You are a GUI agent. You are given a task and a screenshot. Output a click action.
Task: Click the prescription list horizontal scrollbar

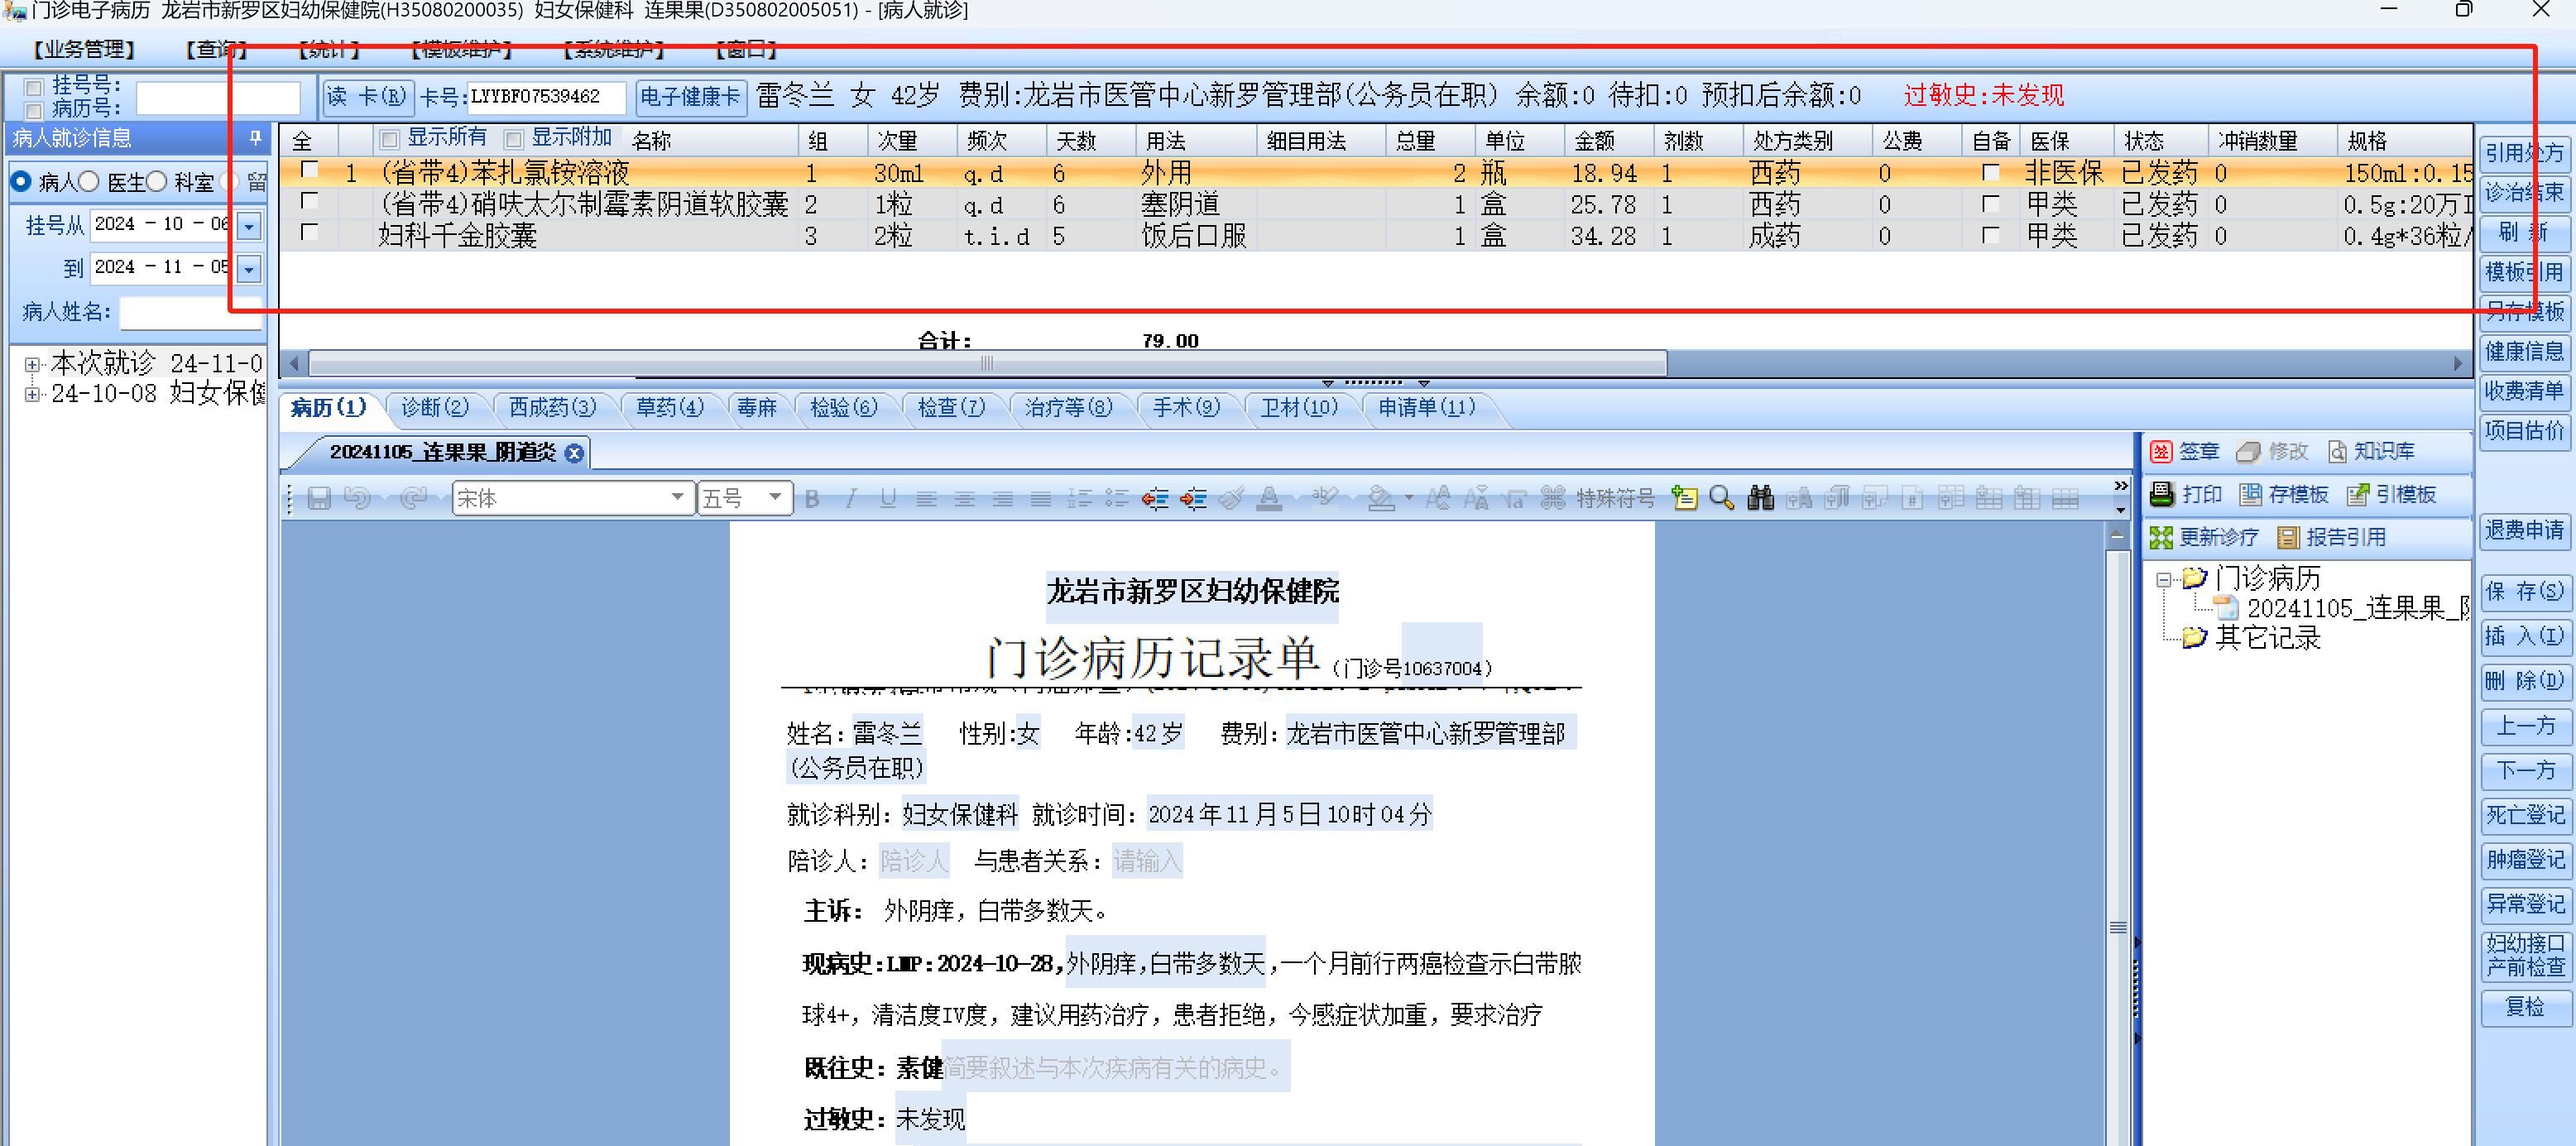click(x=986, y=363)
